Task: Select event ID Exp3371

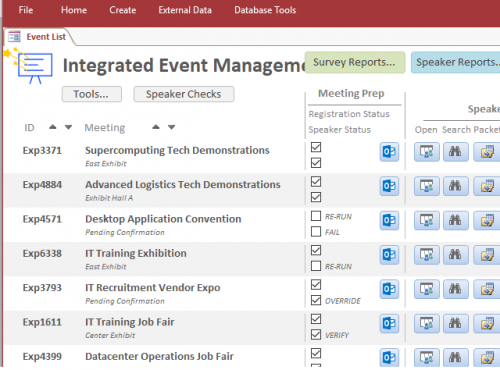Action: 42,150
